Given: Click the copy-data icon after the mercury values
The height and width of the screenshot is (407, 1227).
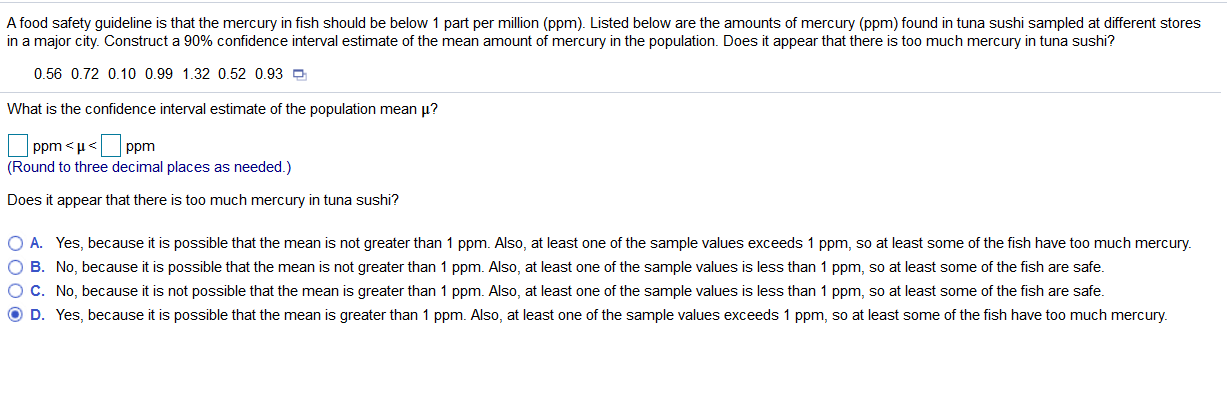Looking at the screenshot, I should tap(299, 74).
